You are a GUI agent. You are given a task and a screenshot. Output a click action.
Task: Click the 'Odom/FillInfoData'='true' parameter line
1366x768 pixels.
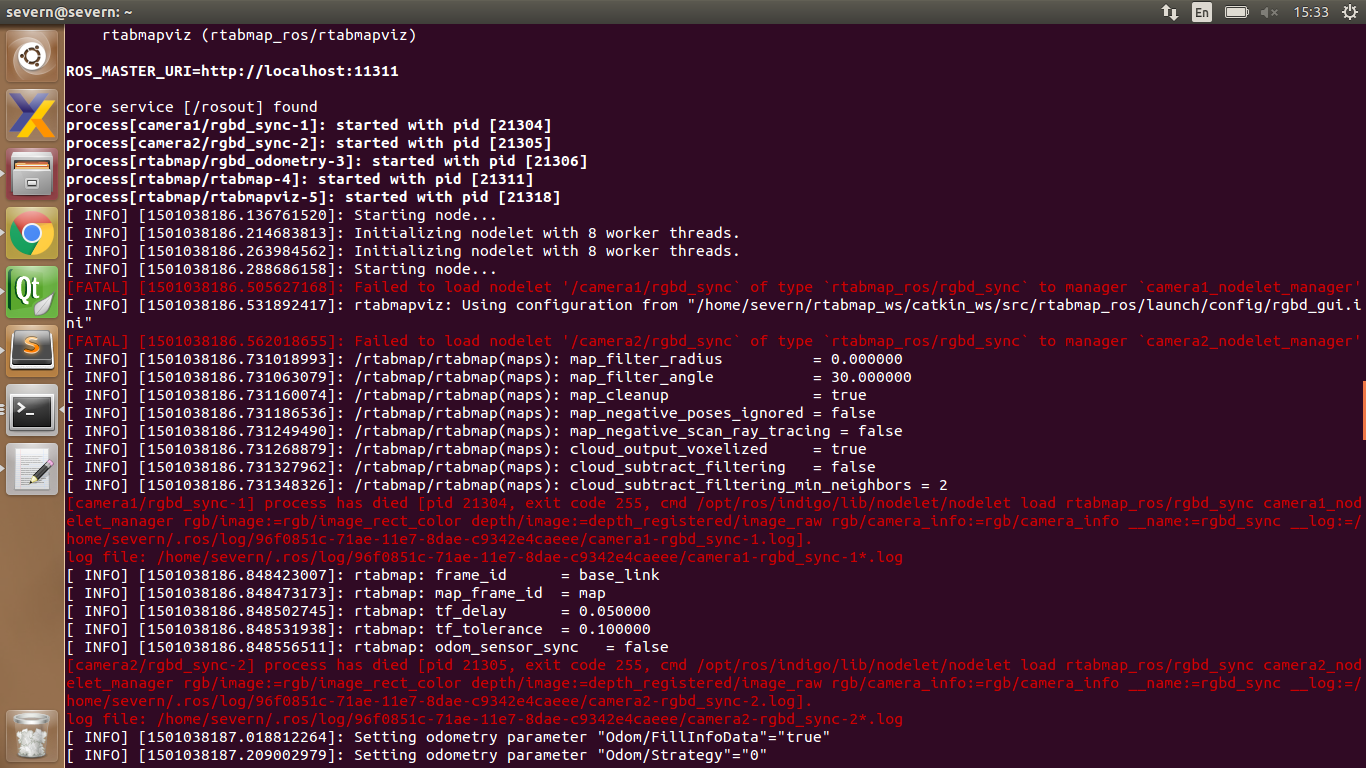(448, 737)
